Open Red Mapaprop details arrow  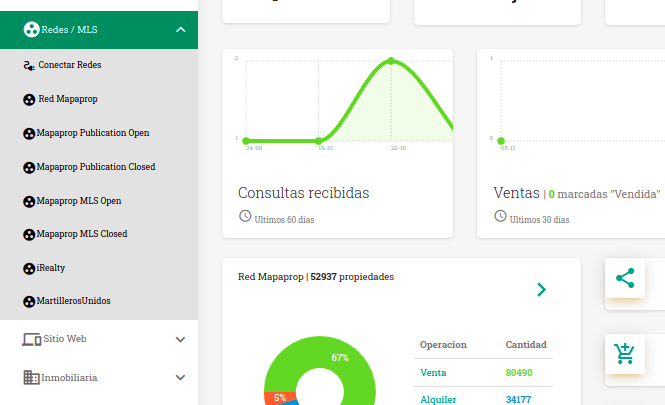pos(542,290)
